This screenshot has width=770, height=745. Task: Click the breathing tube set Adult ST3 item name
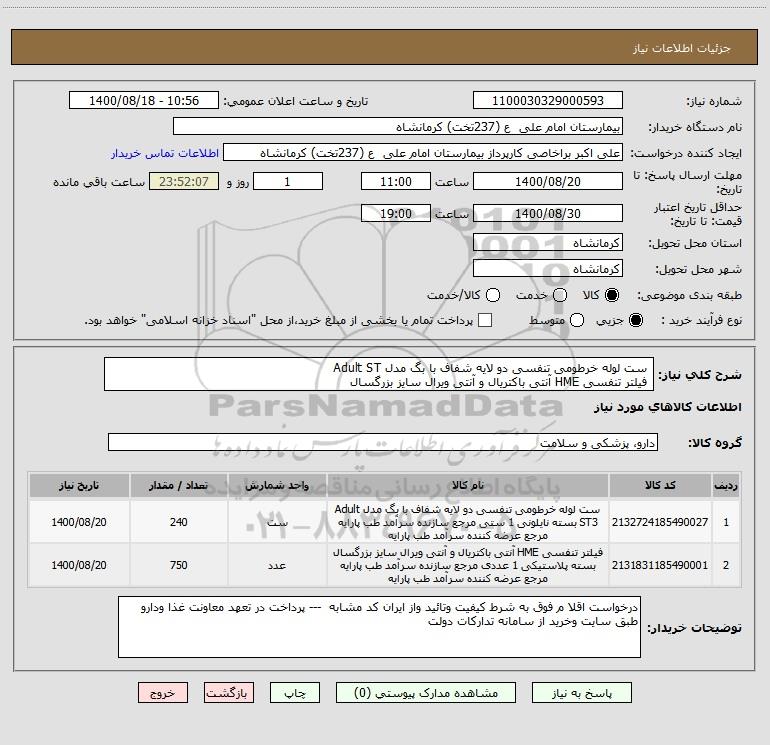point(468,522)
